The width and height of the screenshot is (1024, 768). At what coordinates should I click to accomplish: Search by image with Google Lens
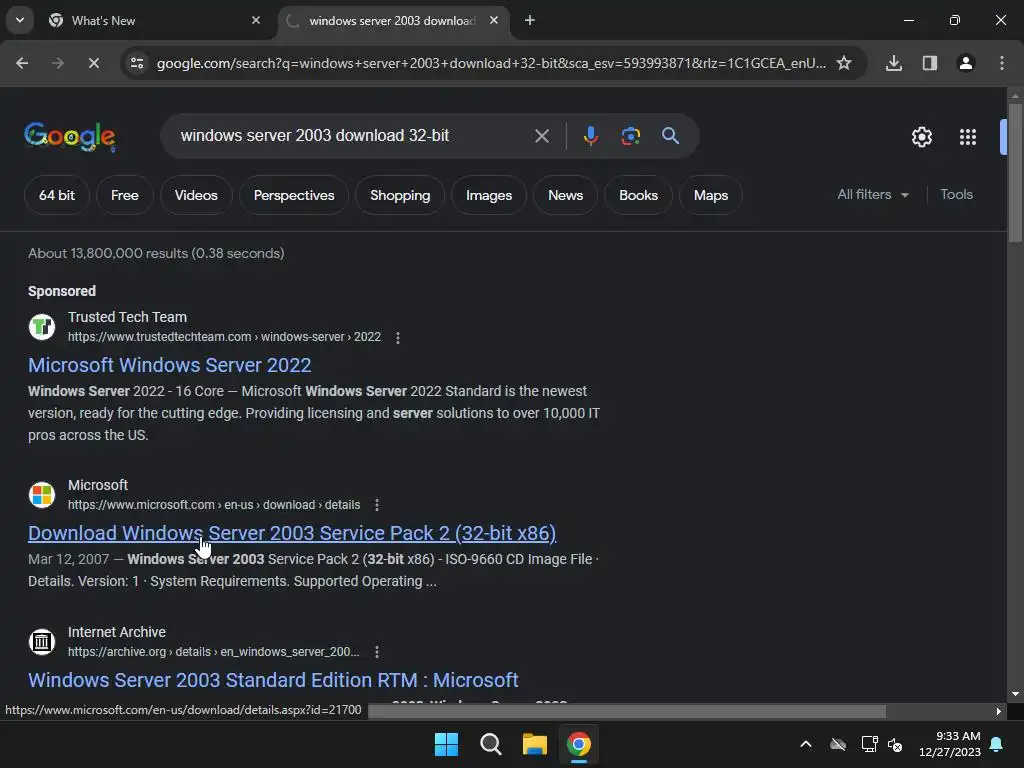coord(630,136)
